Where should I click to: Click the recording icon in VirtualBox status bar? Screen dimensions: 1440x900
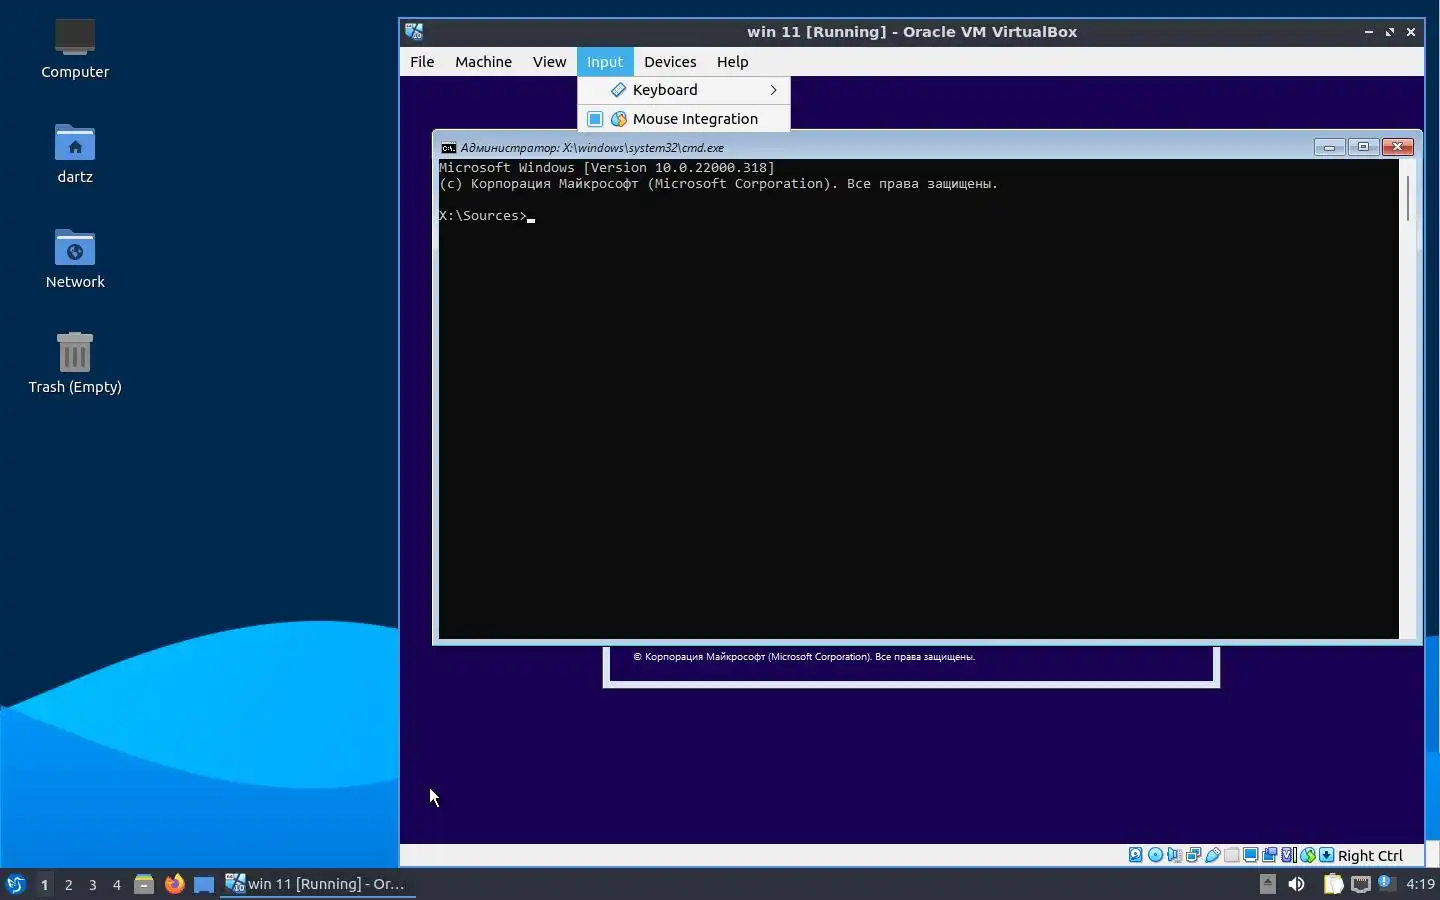point(1270,855)
